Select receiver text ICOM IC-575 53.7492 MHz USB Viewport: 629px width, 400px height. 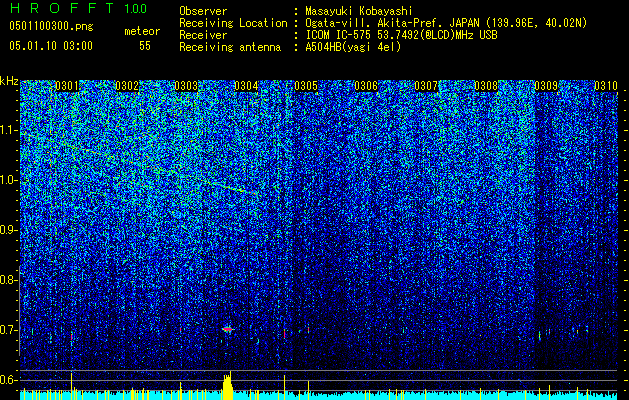[x=401, y=35]
